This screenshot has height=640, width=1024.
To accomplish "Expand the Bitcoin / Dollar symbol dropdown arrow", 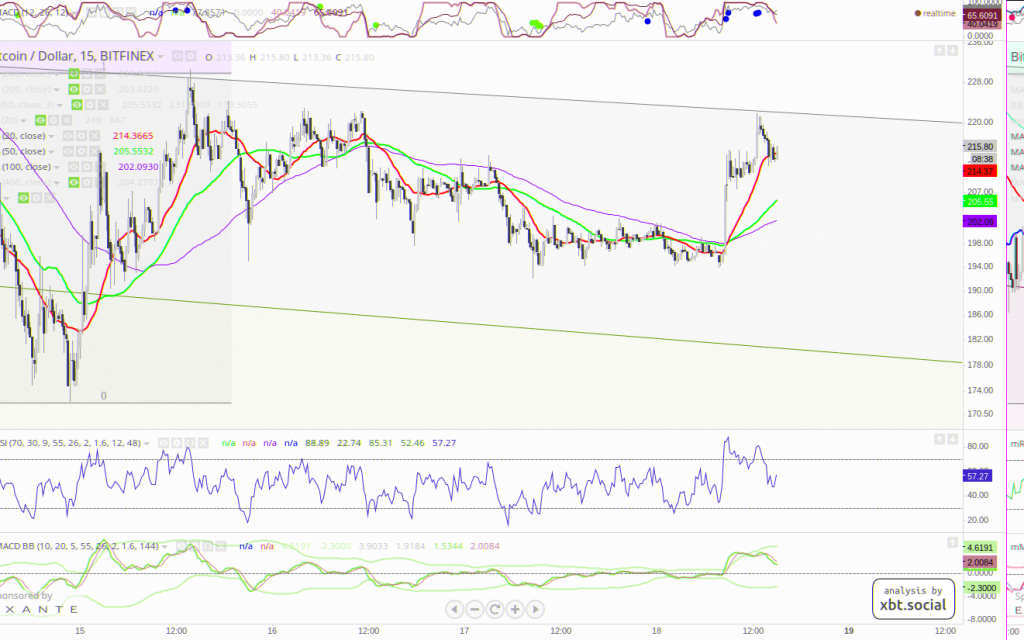I will point(160,57).
